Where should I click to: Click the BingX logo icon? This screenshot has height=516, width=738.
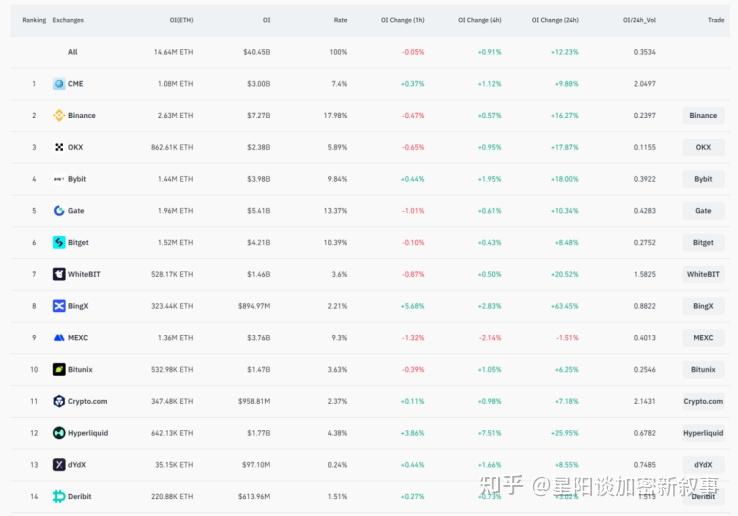[59, 306]
